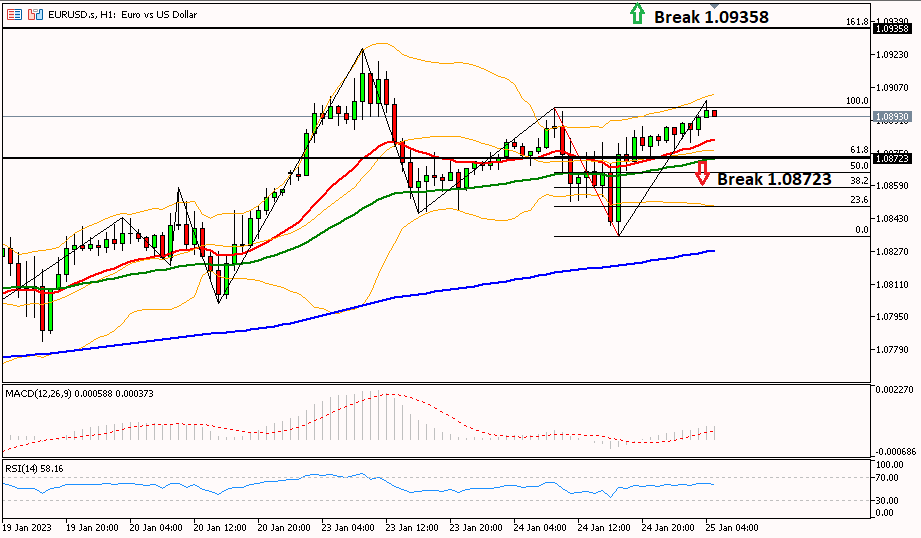Click 1.09230 on the price scale
The image size is (921, 538).
892,55
